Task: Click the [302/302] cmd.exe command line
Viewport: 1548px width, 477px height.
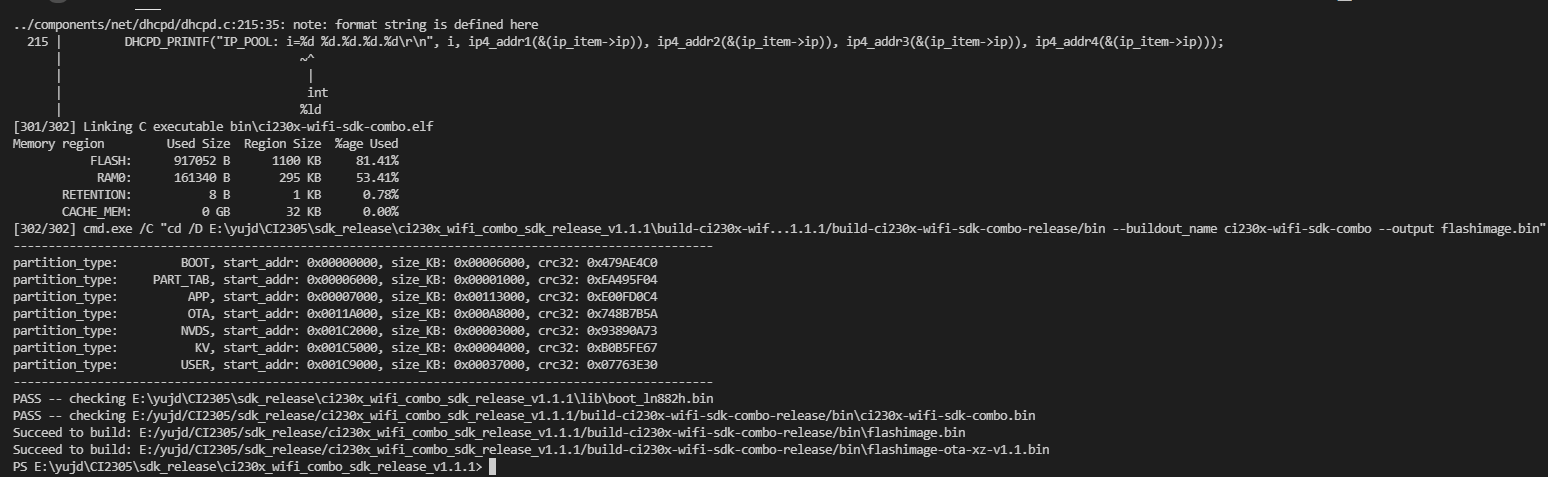Action: click(779, 229)
